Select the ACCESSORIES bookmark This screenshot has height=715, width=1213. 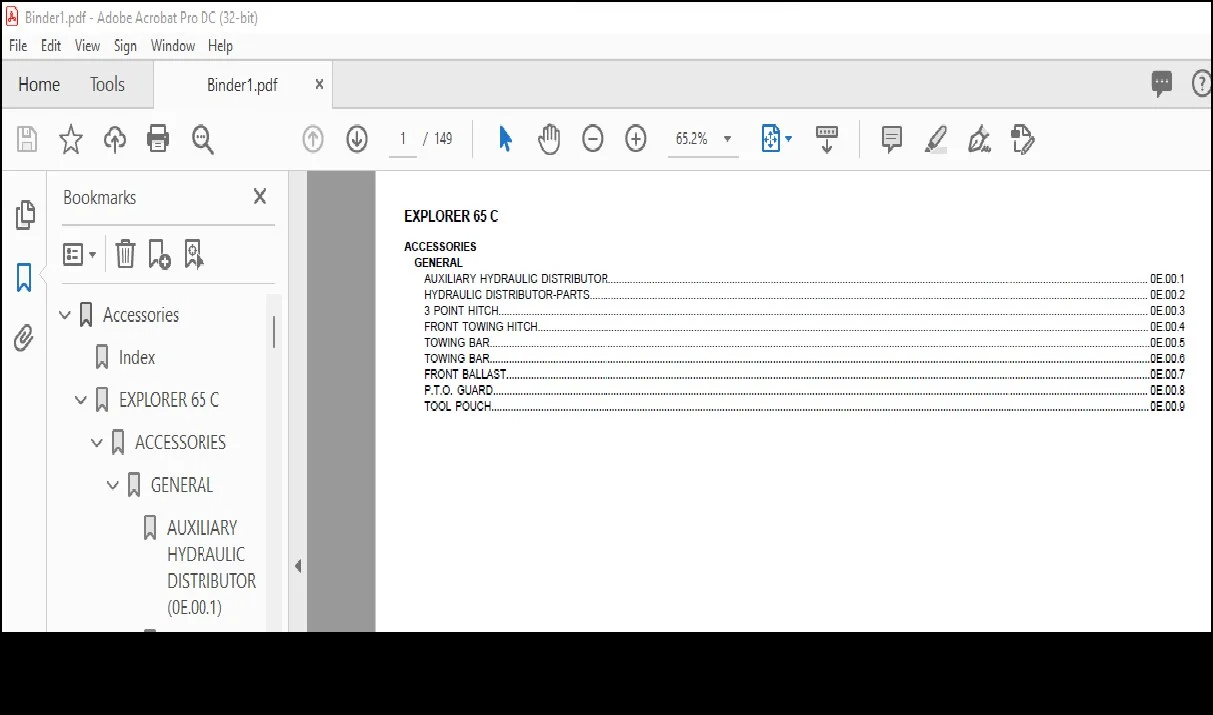coord(180,443)
